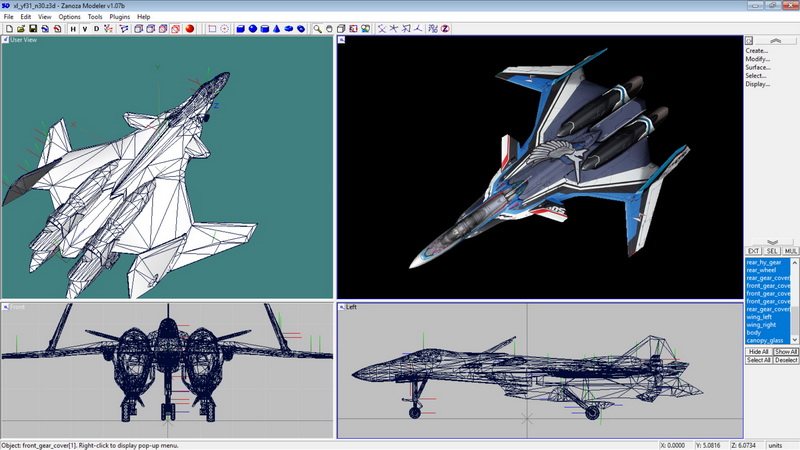The image size is (800, 450).
Task: Open the File menu
Action: tap(9, 17)
